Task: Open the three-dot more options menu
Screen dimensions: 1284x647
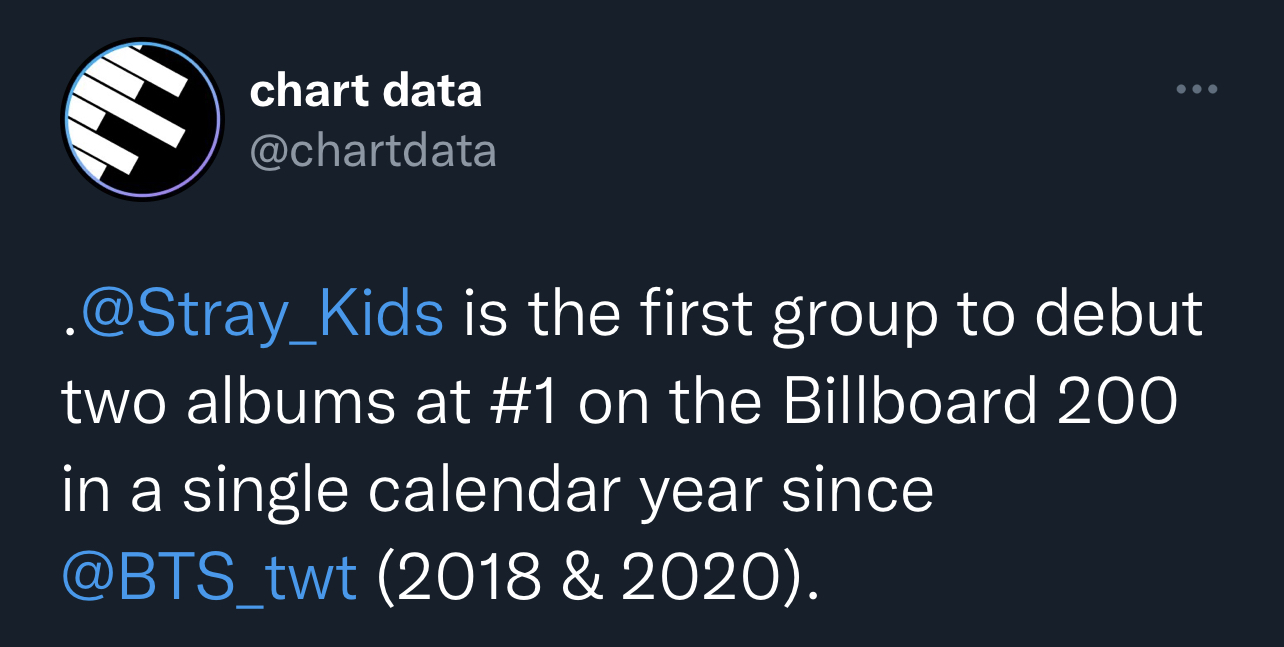Action: pyautogui.click(x=1196, y=89)
